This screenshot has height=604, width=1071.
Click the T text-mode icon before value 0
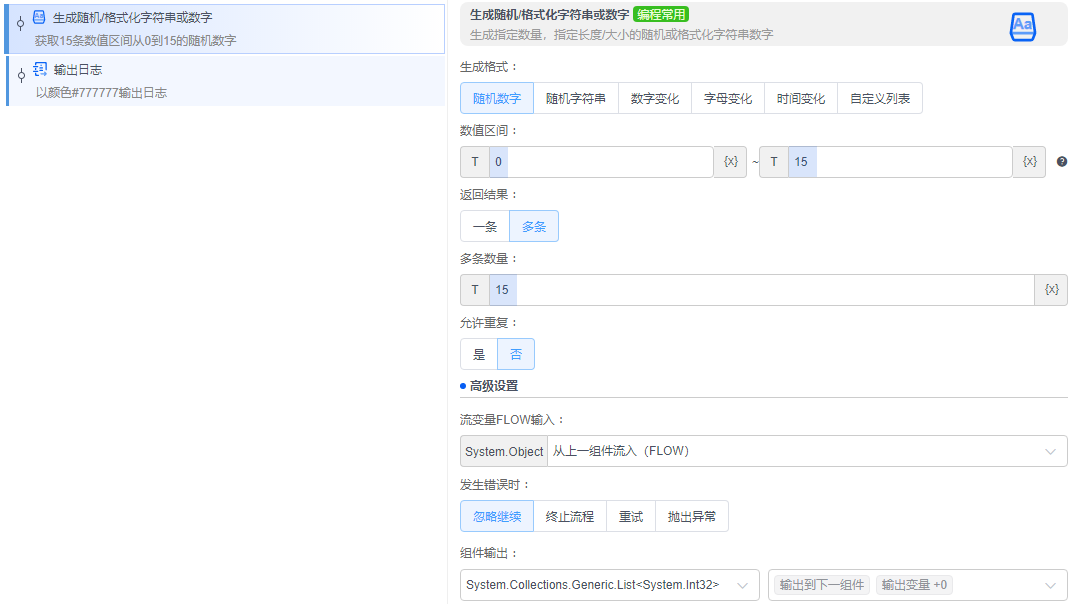474,161
